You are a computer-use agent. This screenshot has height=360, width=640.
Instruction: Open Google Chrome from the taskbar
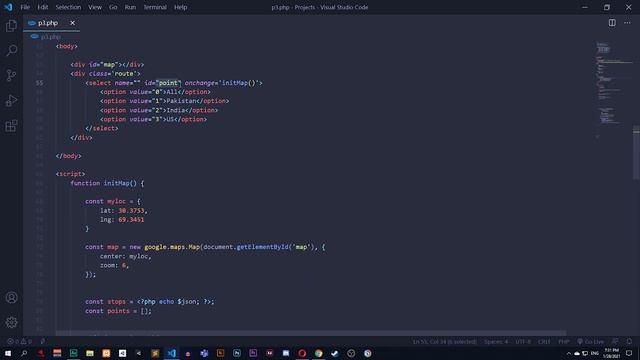click(x=318, y=353)
